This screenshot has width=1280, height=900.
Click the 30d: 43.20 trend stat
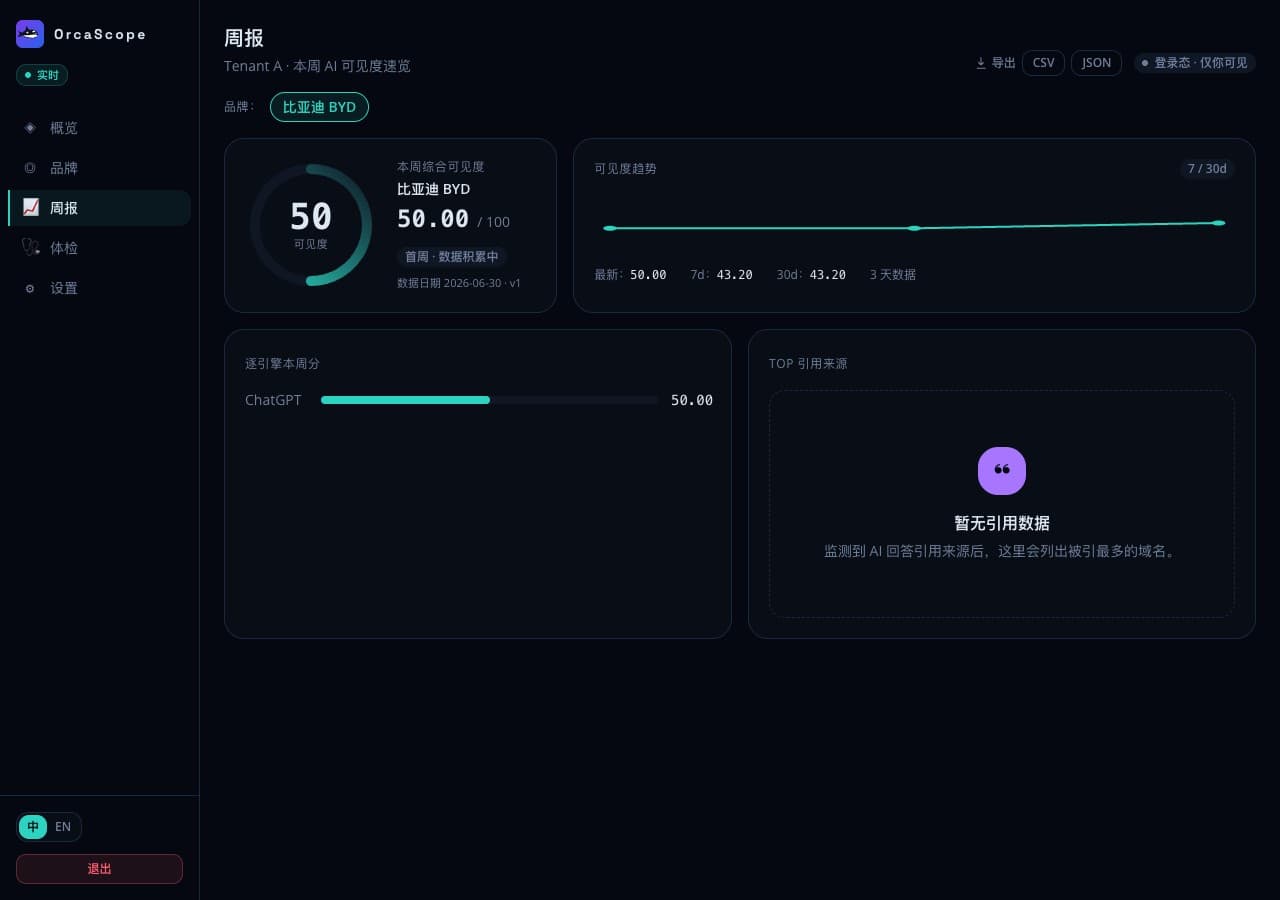click(811, 275)
